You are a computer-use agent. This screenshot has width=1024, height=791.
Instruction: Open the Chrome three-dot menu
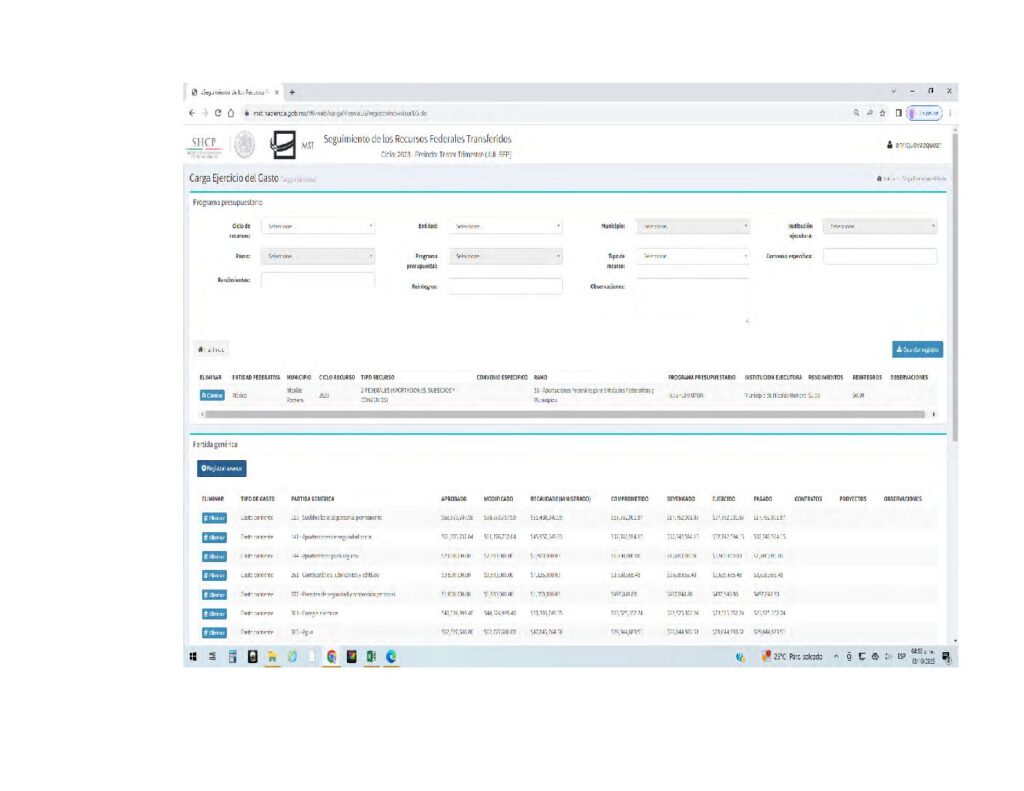point(950,113)
